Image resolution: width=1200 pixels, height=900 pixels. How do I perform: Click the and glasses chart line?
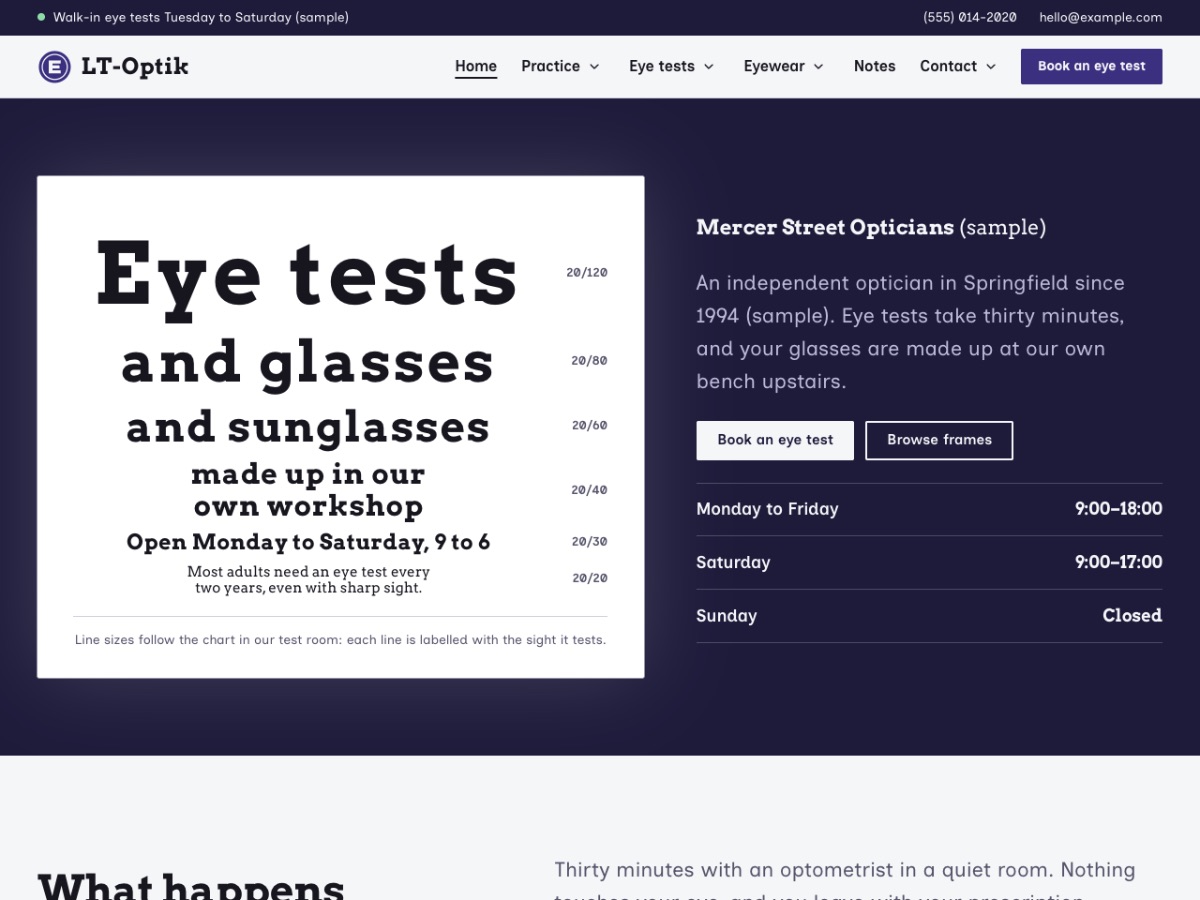(x=308, y=363)
